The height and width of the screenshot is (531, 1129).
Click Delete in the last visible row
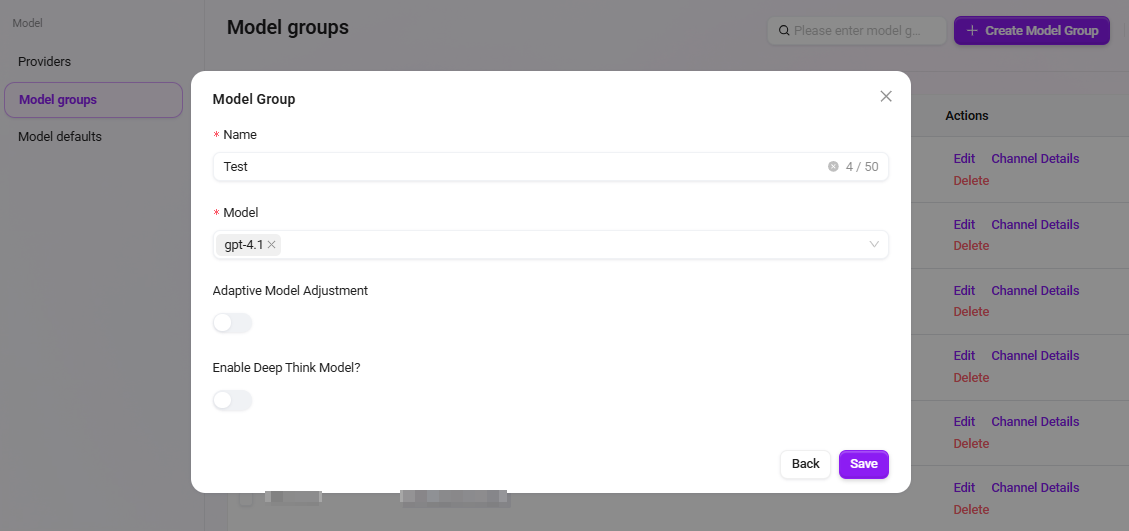(x=971, y=510)
